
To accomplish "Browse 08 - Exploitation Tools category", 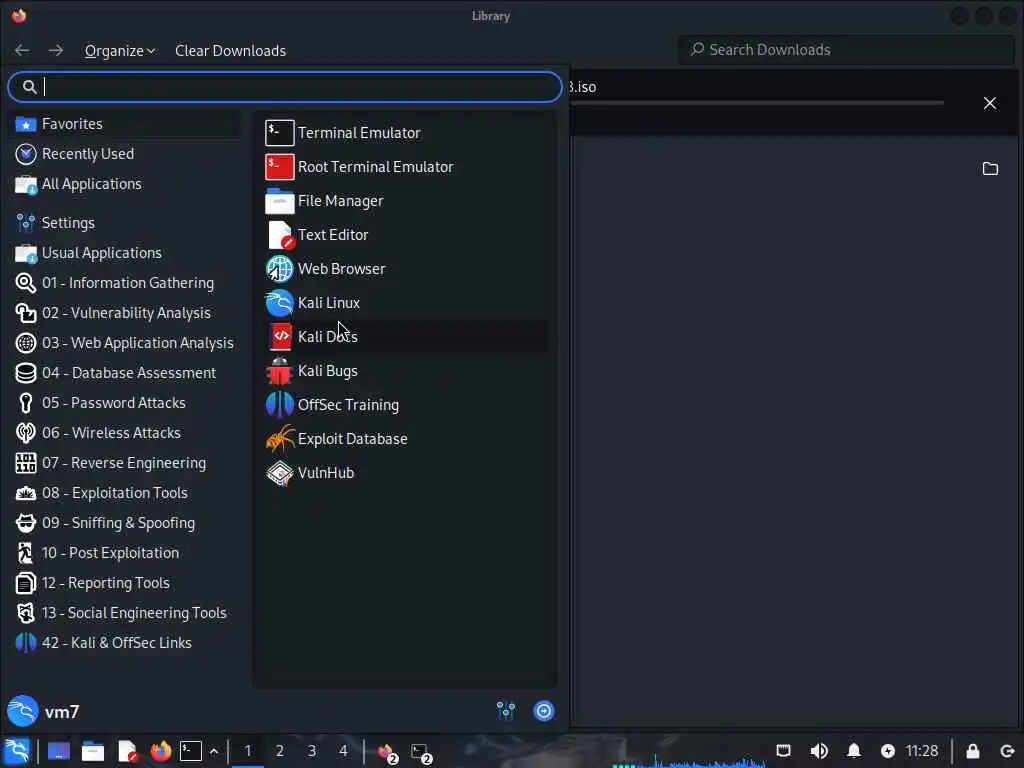I will coord(124,493).
